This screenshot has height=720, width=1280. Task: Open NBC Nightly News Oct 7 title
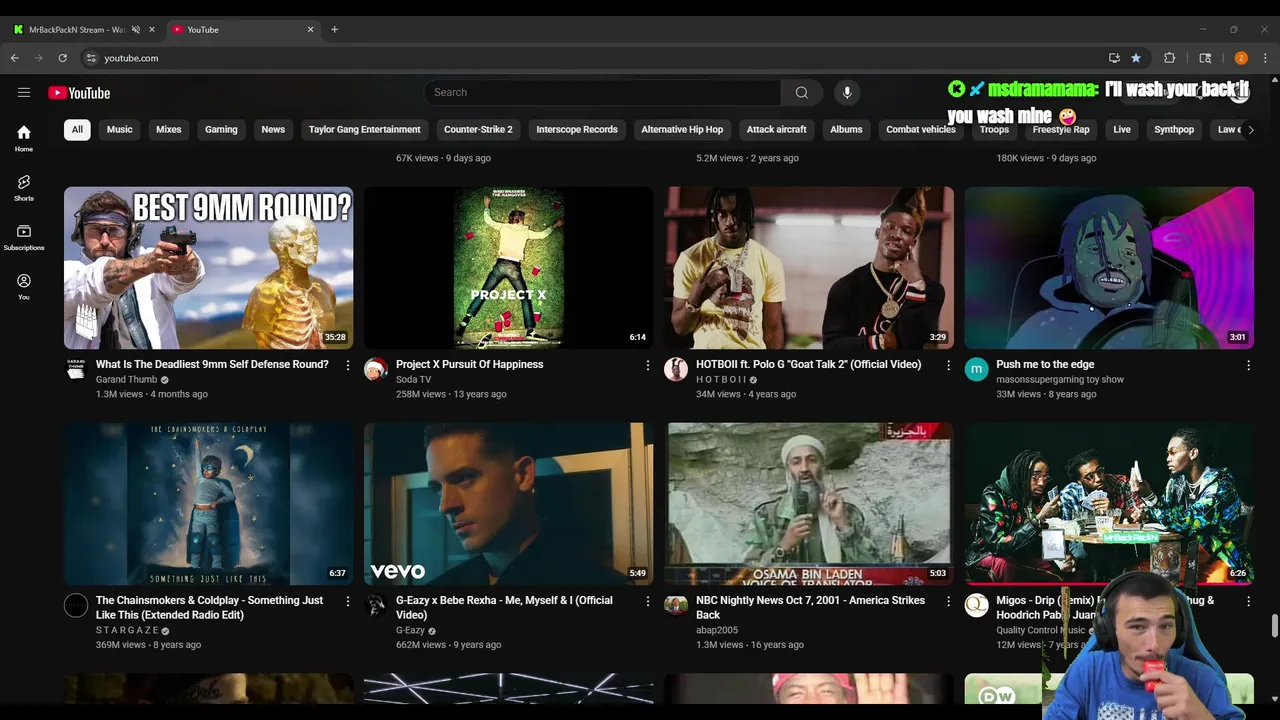[x=810, y=607]
